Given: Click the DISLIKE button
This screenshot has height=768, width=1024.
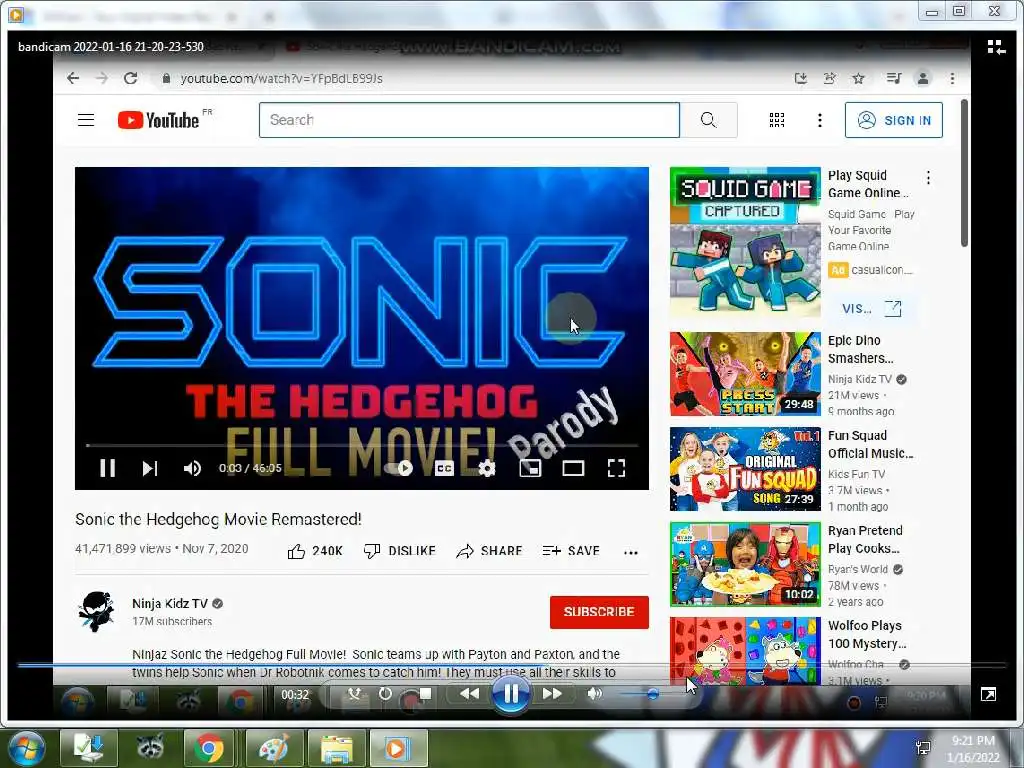Looking at the screenshot, I should point(400,551).
